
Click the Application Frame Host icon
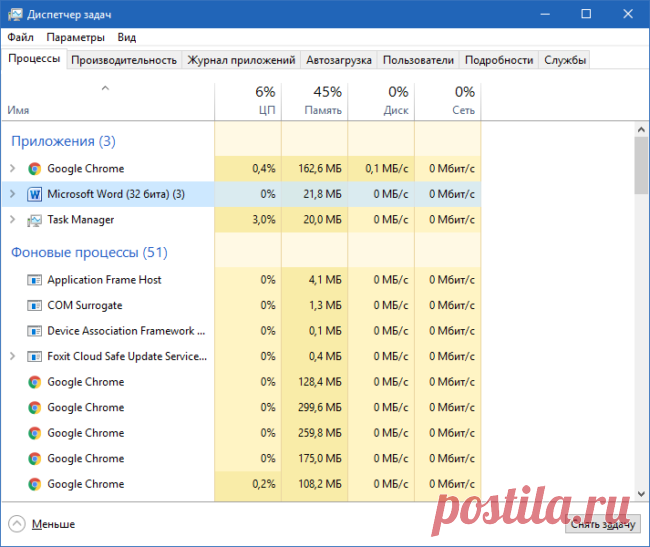[x=35, y=281]
